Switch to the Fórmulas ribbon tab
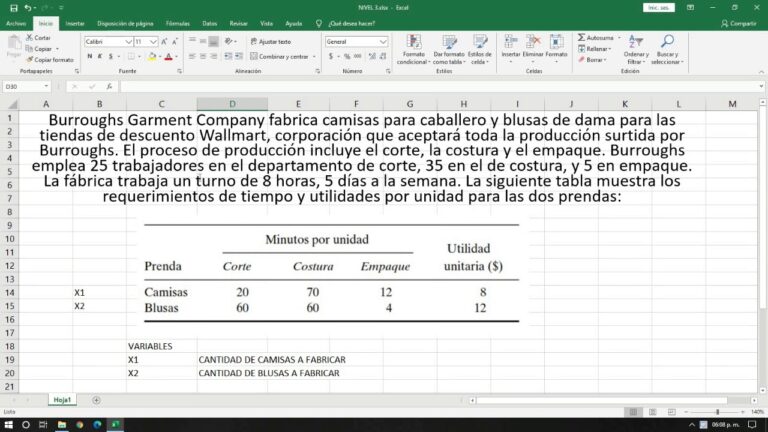Screen dimensions: 768x432 click(x=177, y=22)
